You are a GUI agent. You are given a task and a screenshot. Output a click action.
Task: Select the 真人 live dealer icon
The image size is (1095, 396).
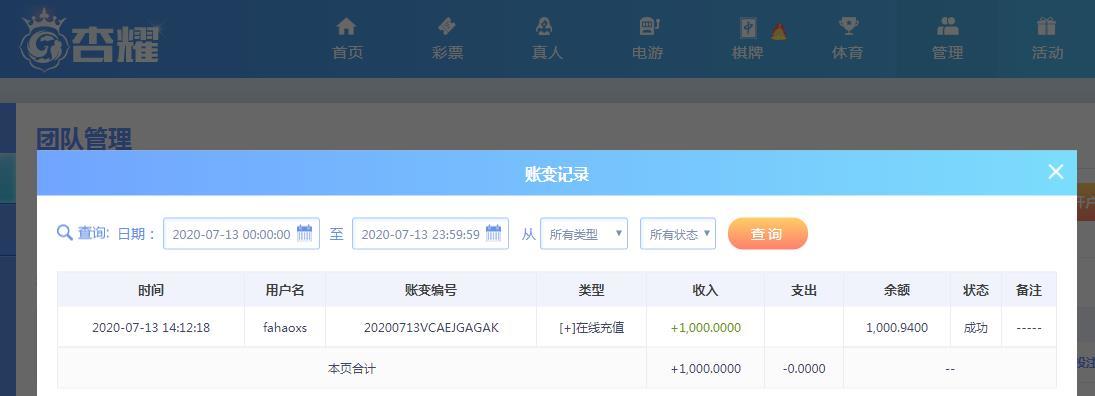[x=544, y=27]
